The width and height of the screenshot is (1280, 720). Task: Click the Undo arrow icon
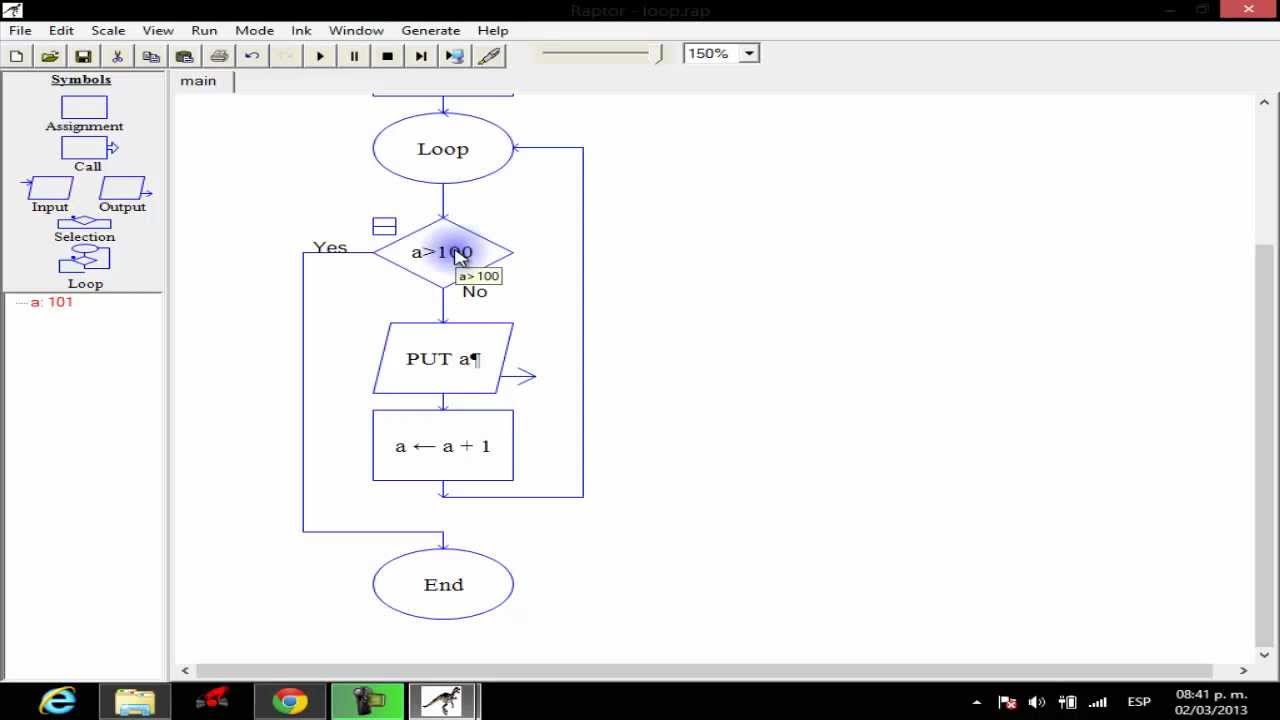252,56
